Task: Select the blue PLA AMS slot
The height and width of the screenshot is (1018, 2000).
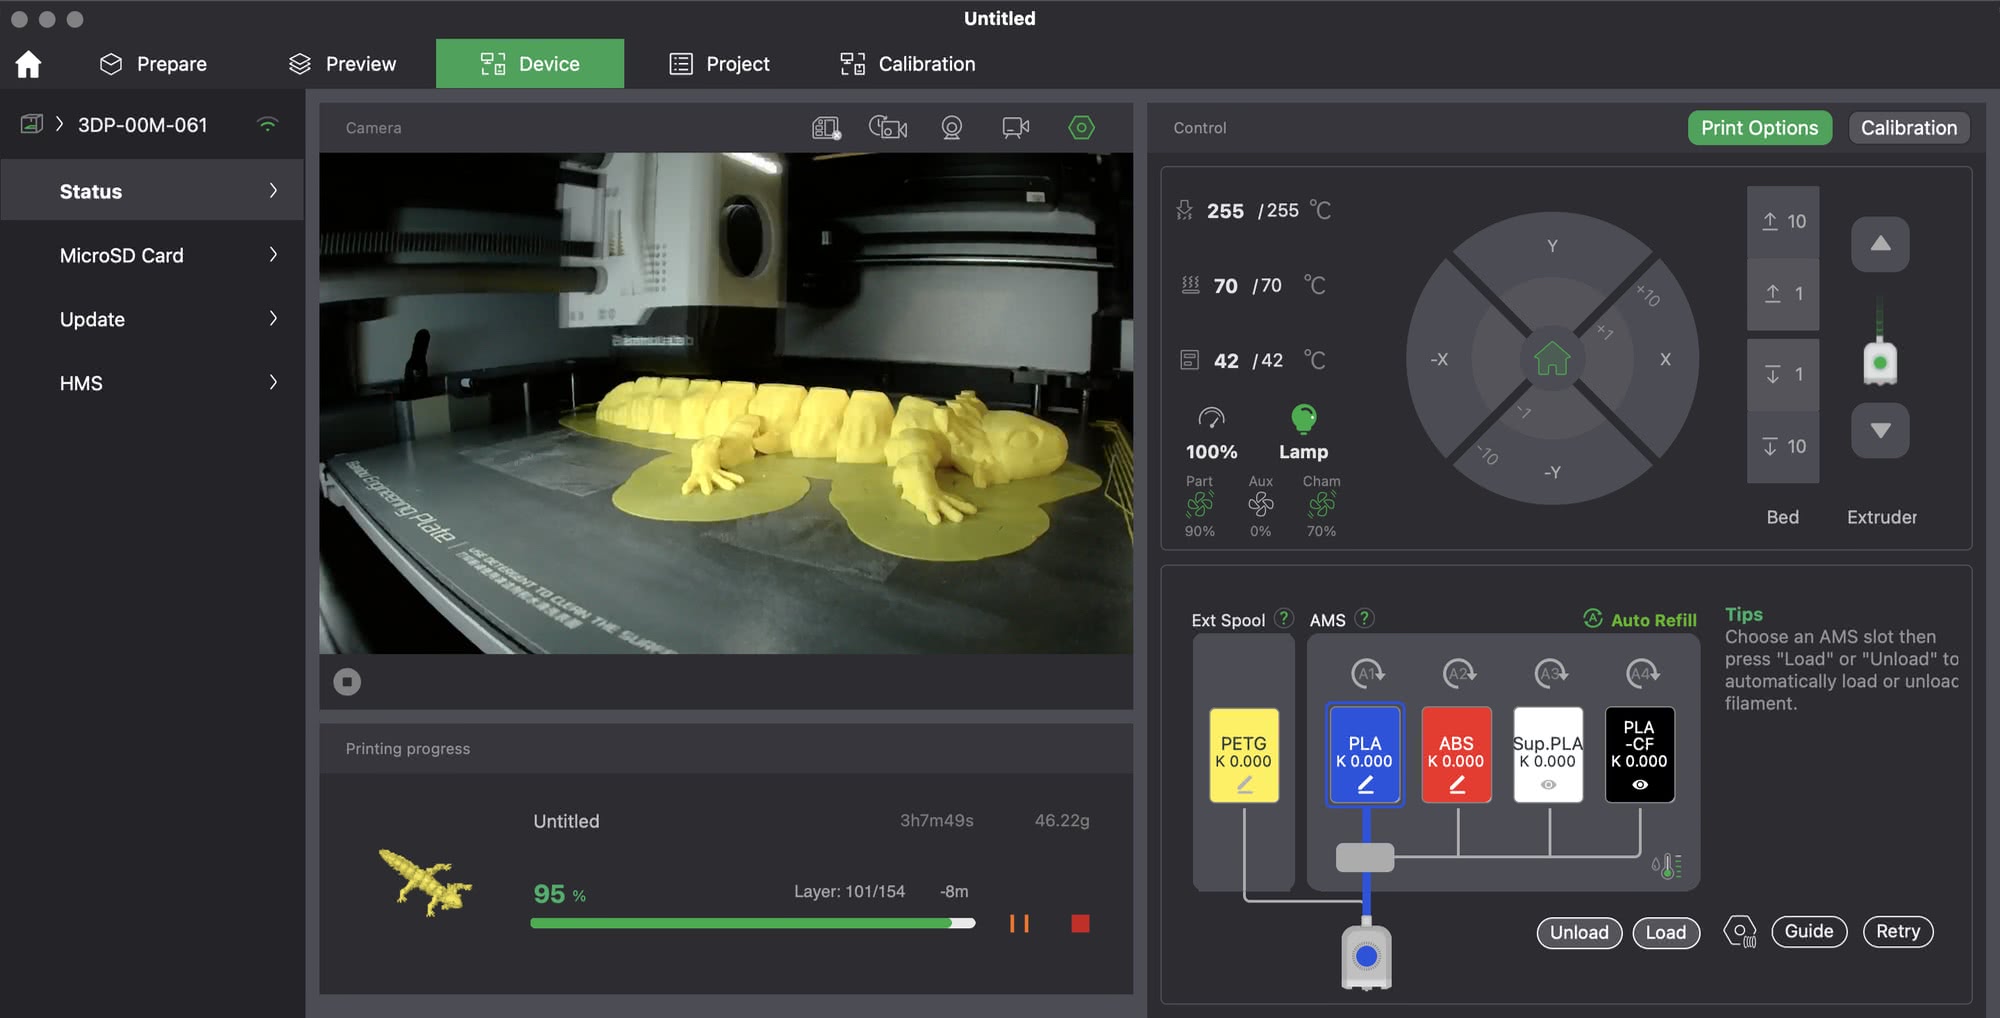Action: pyautogui.click(x=1365, y=755)
